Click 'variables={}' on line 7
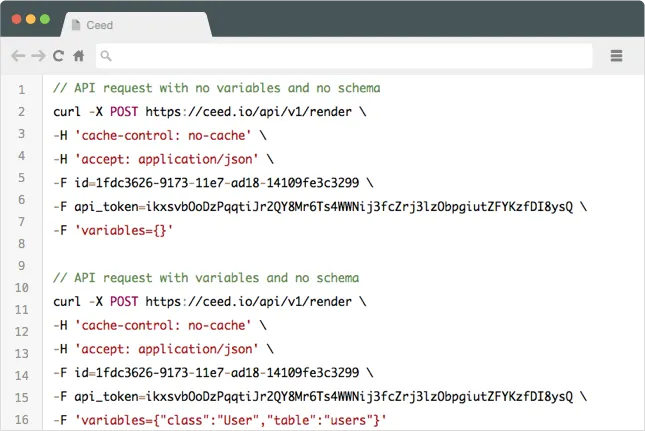This screenshot has height=431, width=645. 124,230
